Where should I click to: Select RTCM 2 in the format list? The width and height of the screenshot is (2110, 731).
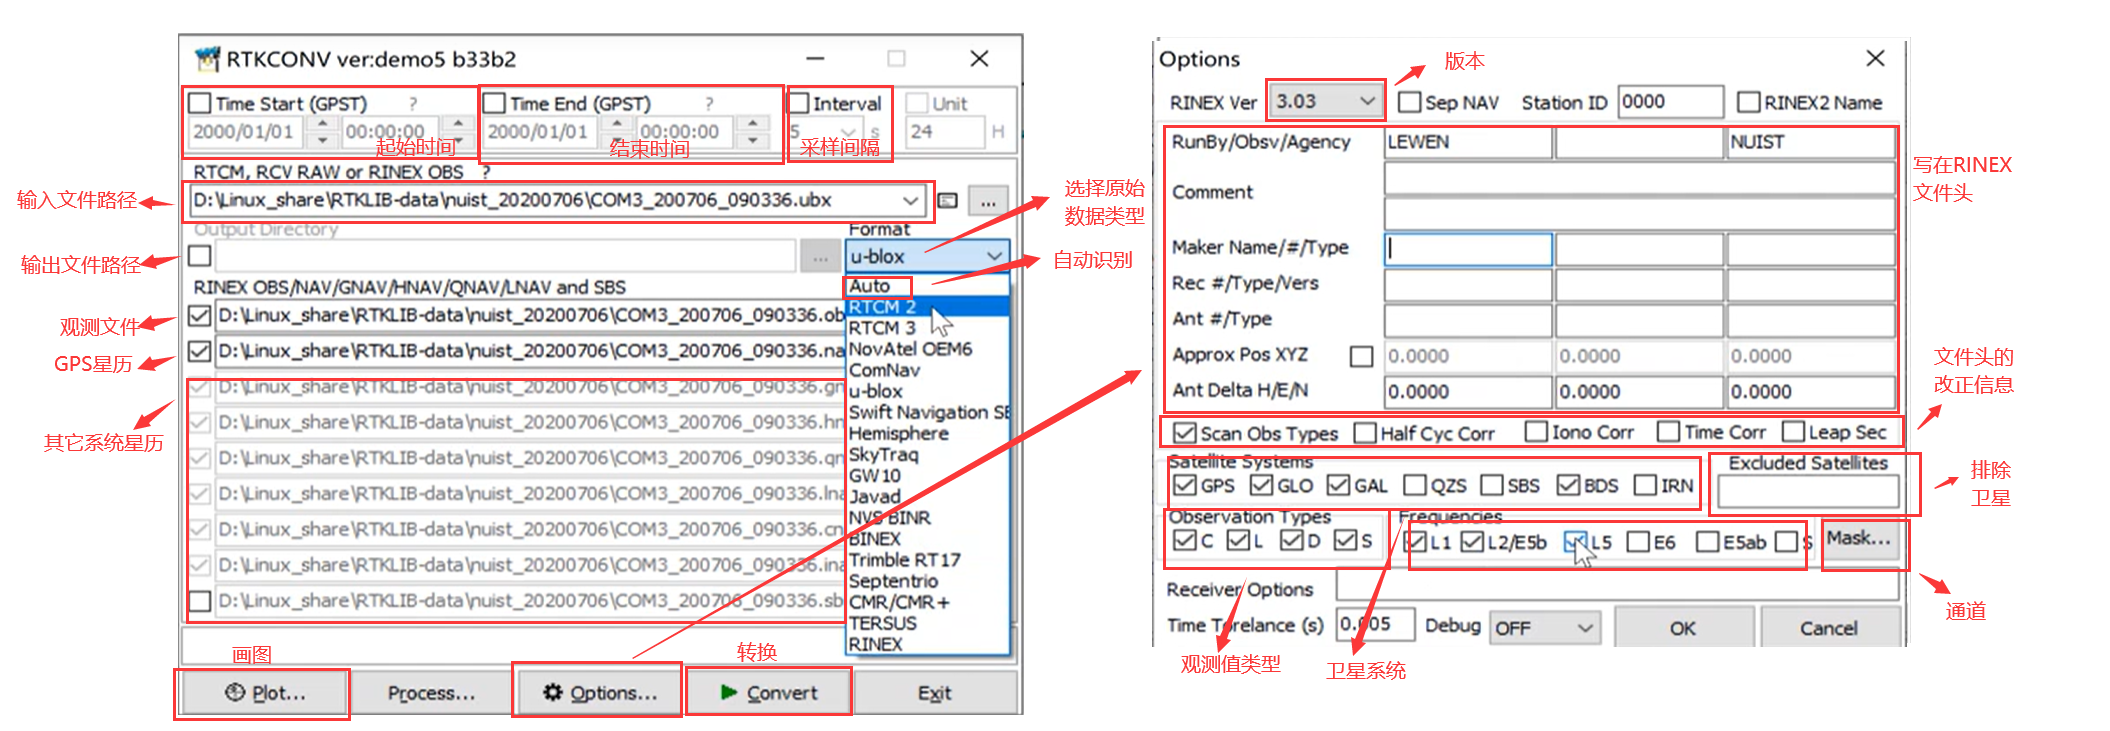coord(882,307)
